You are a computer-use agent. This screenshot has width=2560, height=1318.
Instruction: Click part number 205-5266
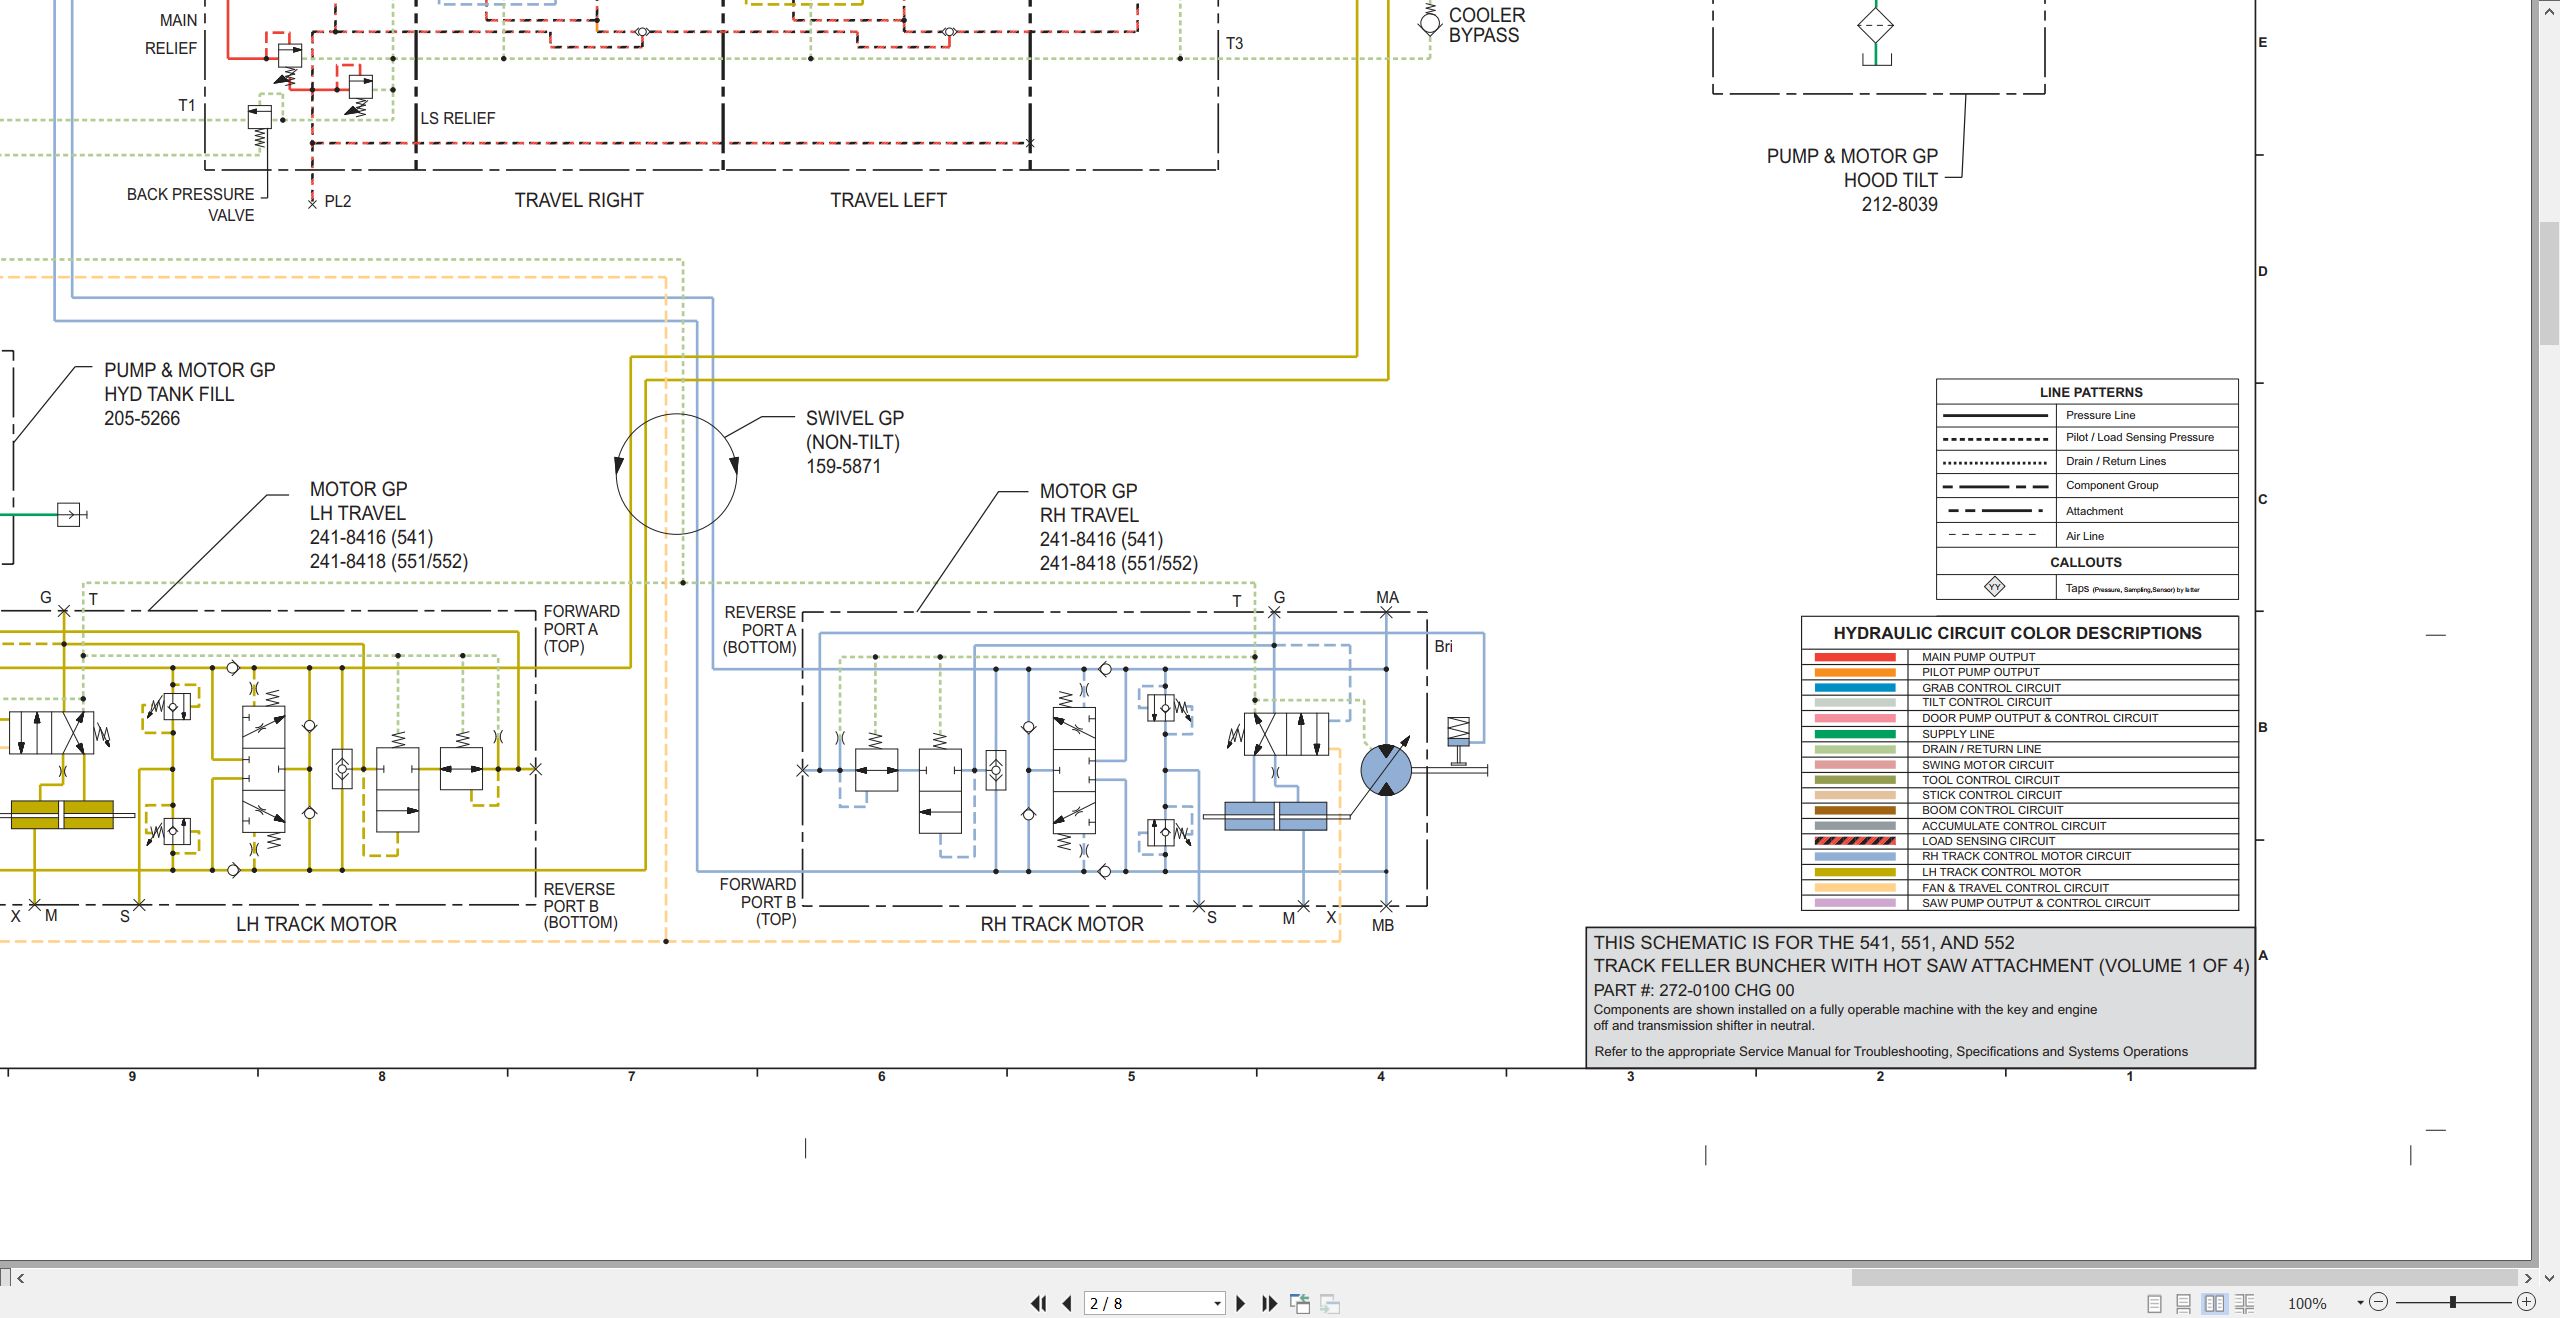(142, 418)
